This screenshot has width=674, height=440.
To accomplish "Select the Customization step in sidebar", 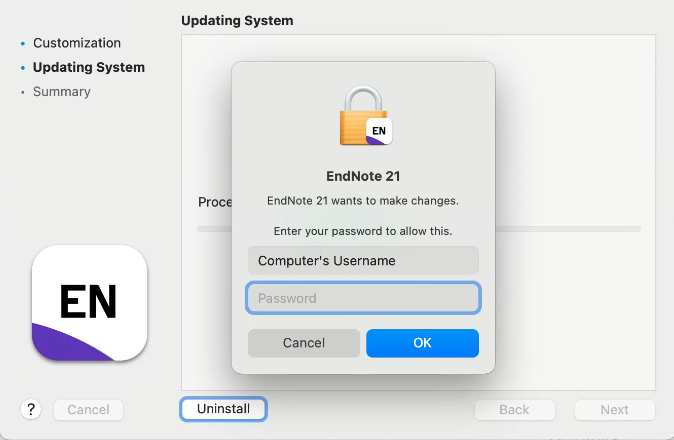I will [77, 43].
